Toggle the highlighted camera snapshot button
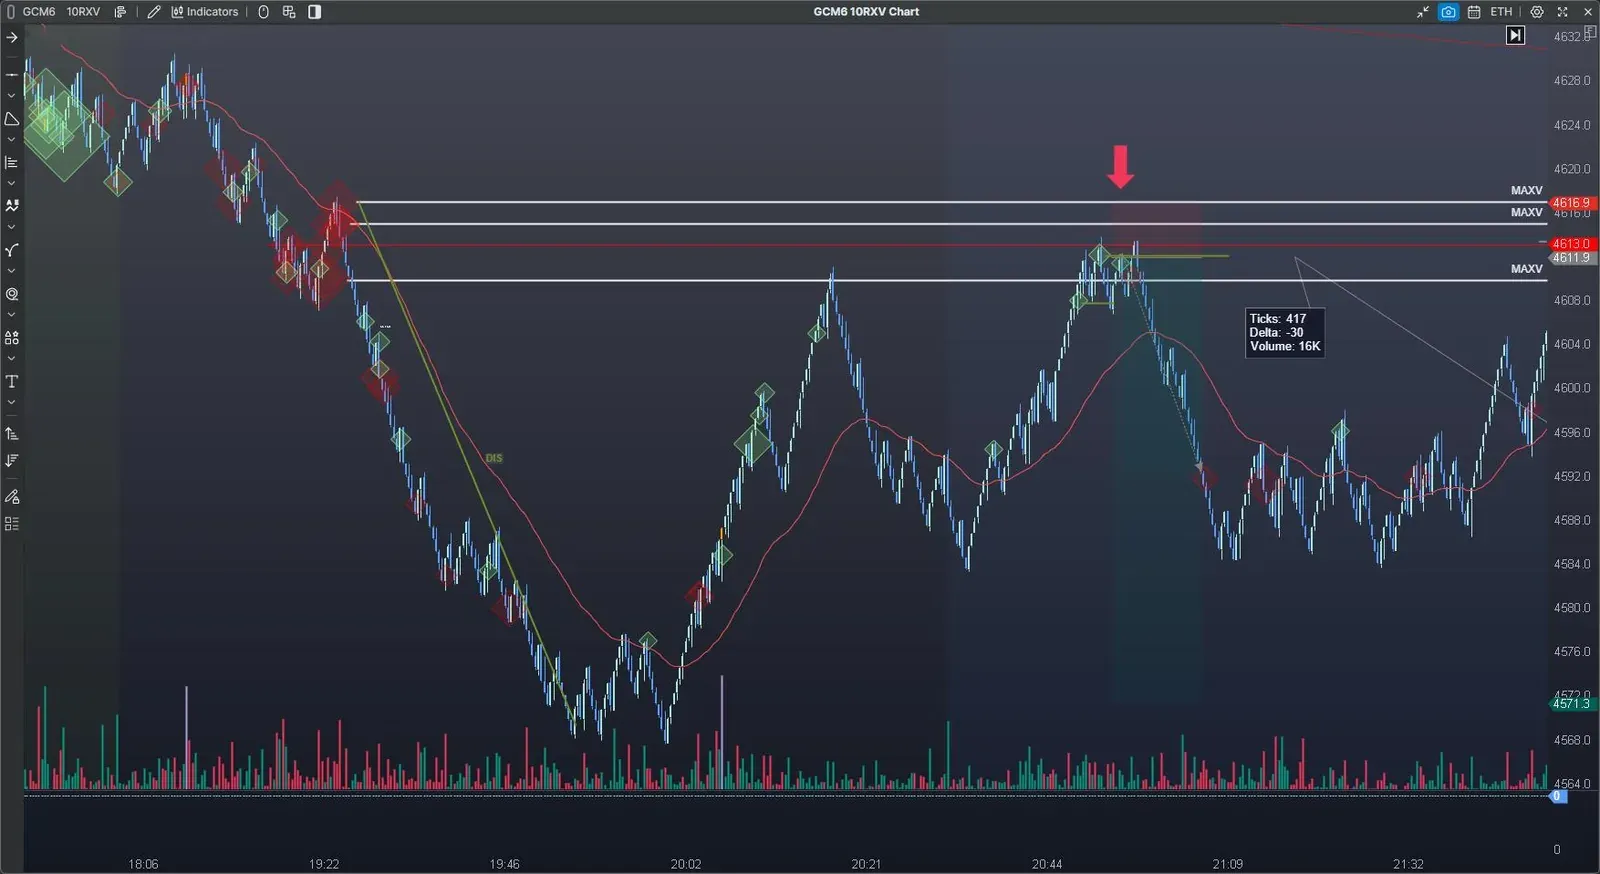 [x=1448, y=12]
